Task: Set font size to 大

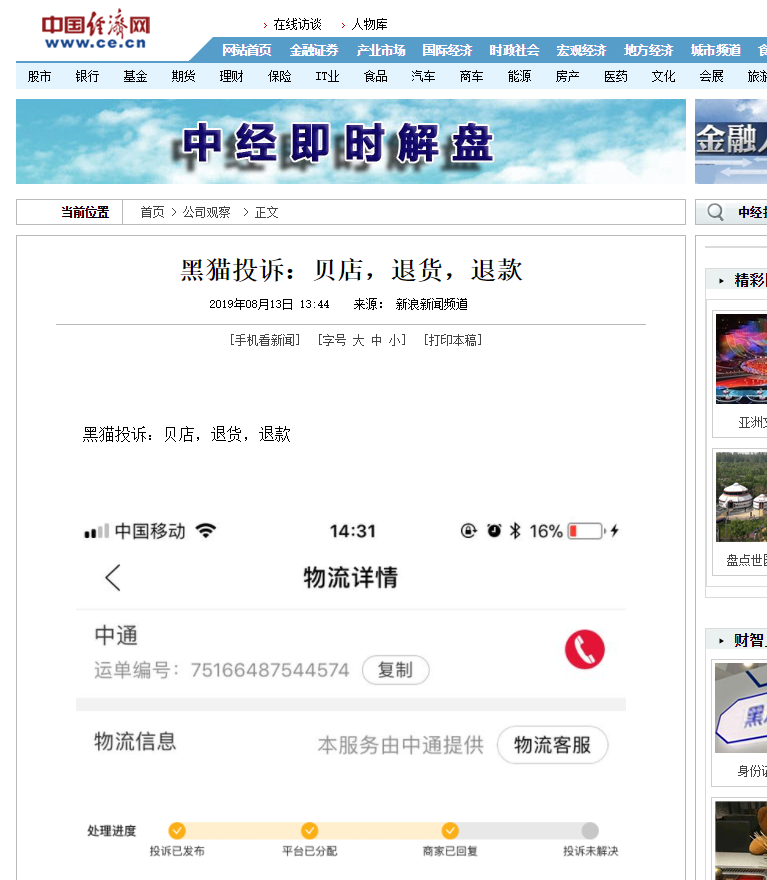Action: pos(358,340)
